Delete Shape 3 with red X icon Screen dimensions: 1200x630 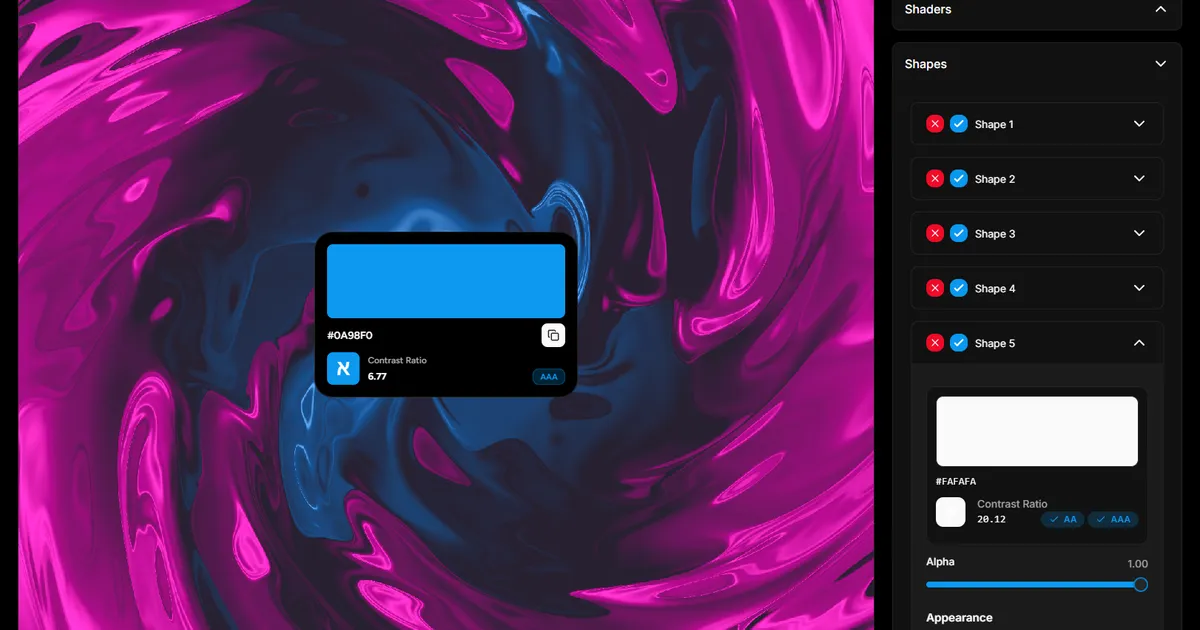click(x=935, y=233)
